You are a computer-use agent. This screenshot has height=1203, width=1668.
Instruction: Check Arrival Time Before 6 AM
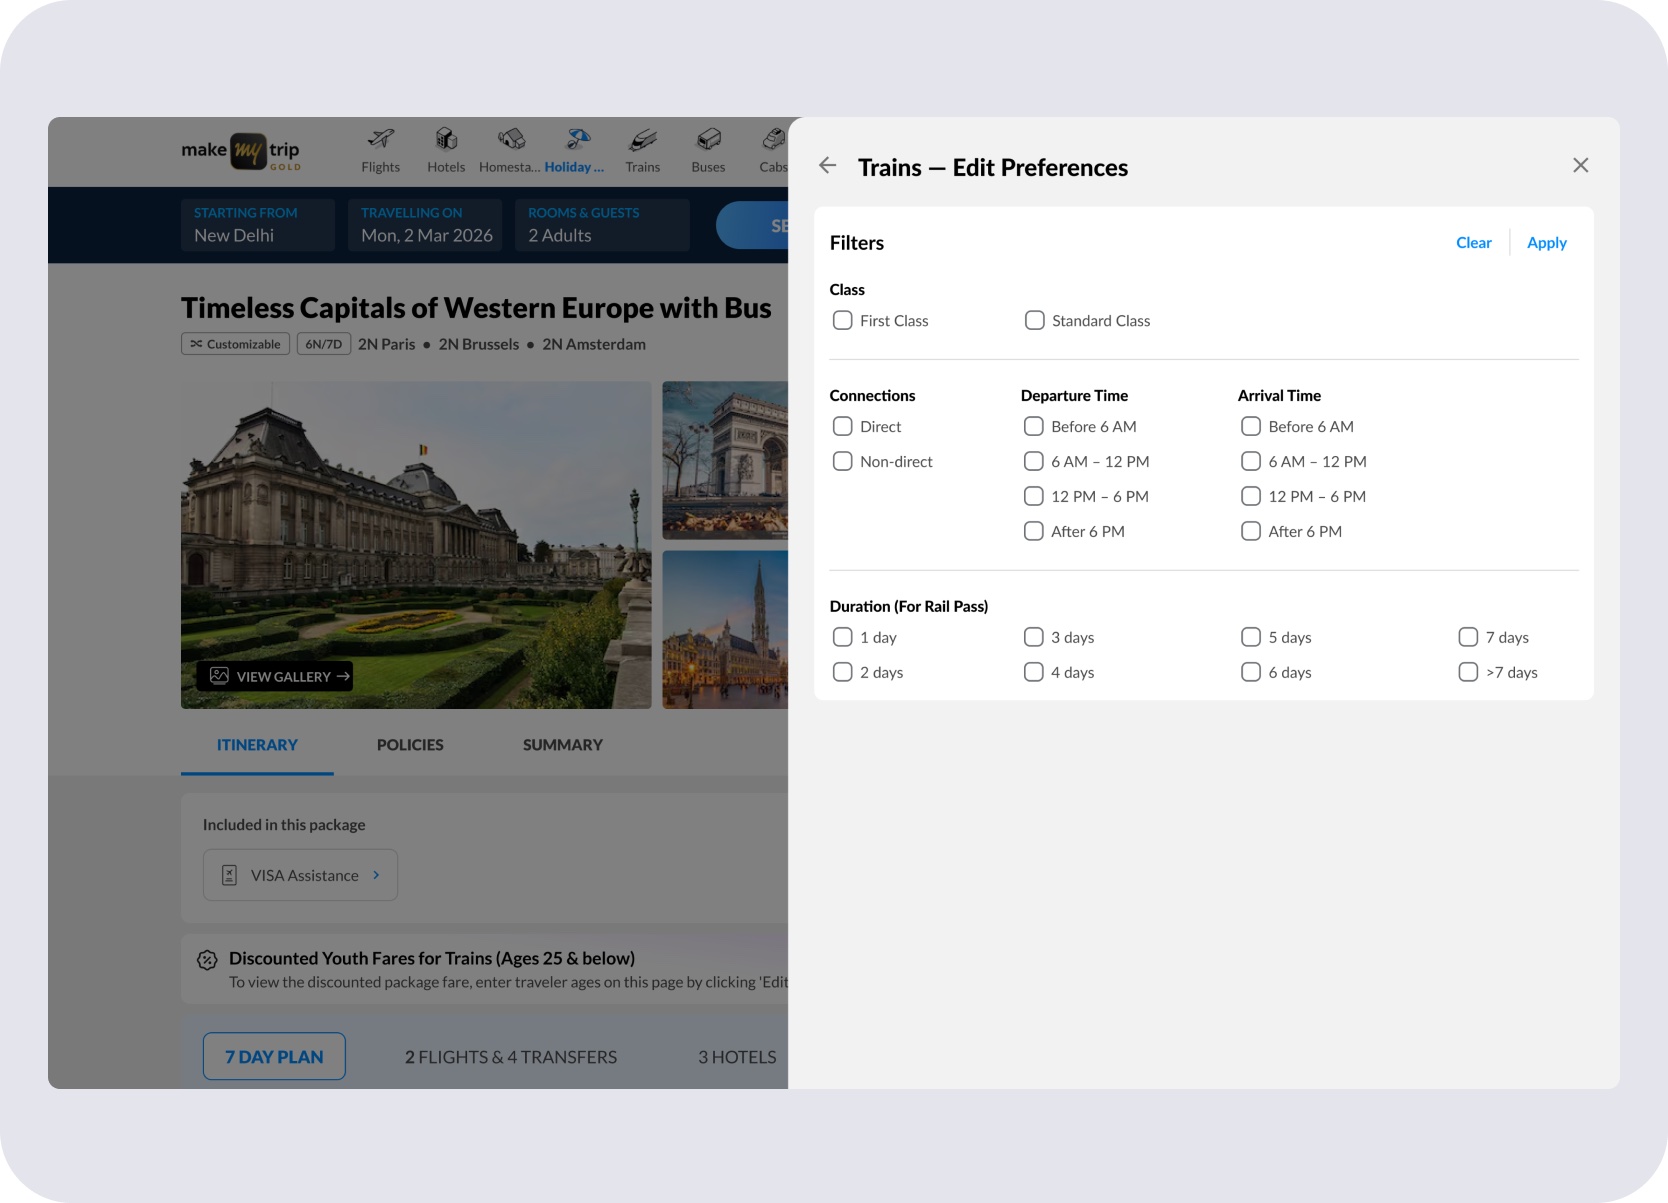1251,426
